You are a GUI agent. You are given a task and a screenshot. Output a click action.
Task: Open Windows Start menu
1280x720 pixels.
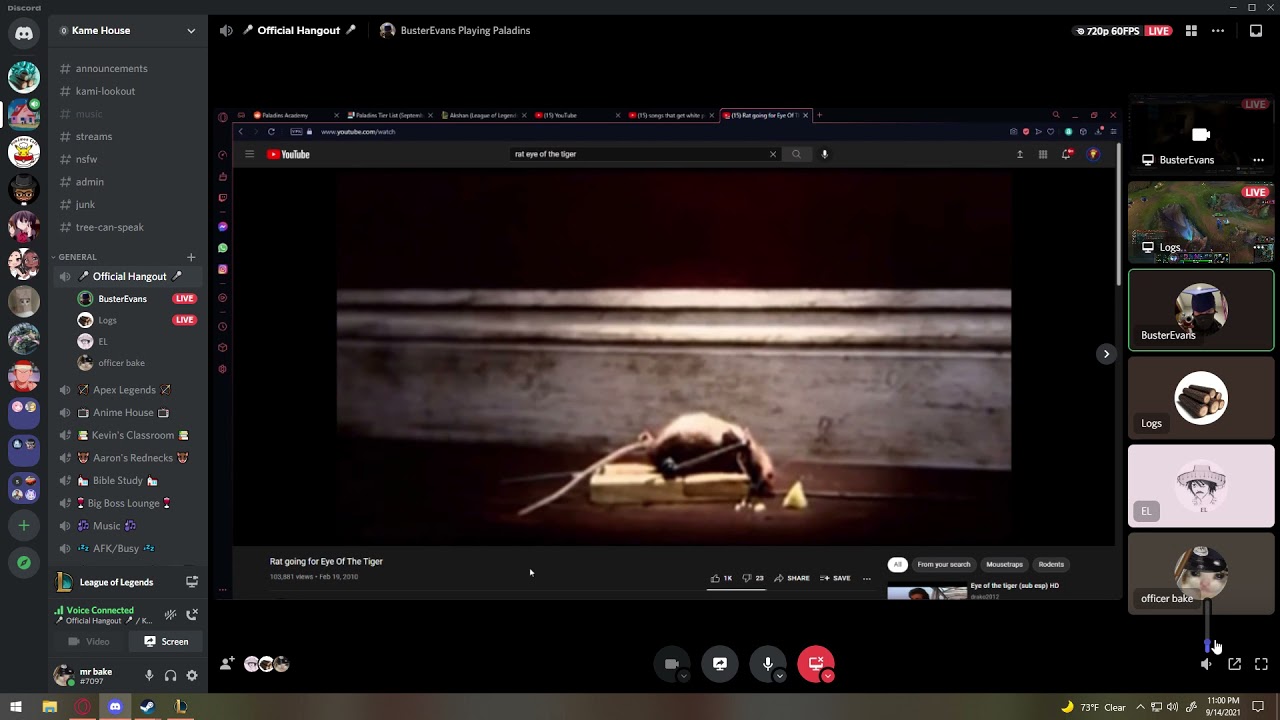tap(16, 707)
